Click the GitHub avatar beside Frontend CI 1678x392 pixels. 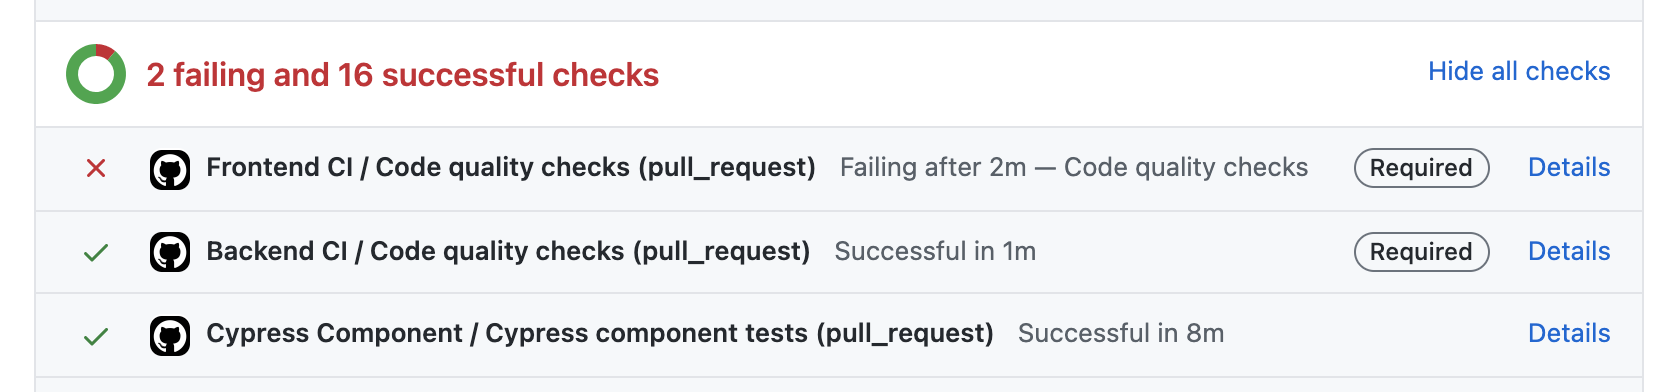click(170, 169)
